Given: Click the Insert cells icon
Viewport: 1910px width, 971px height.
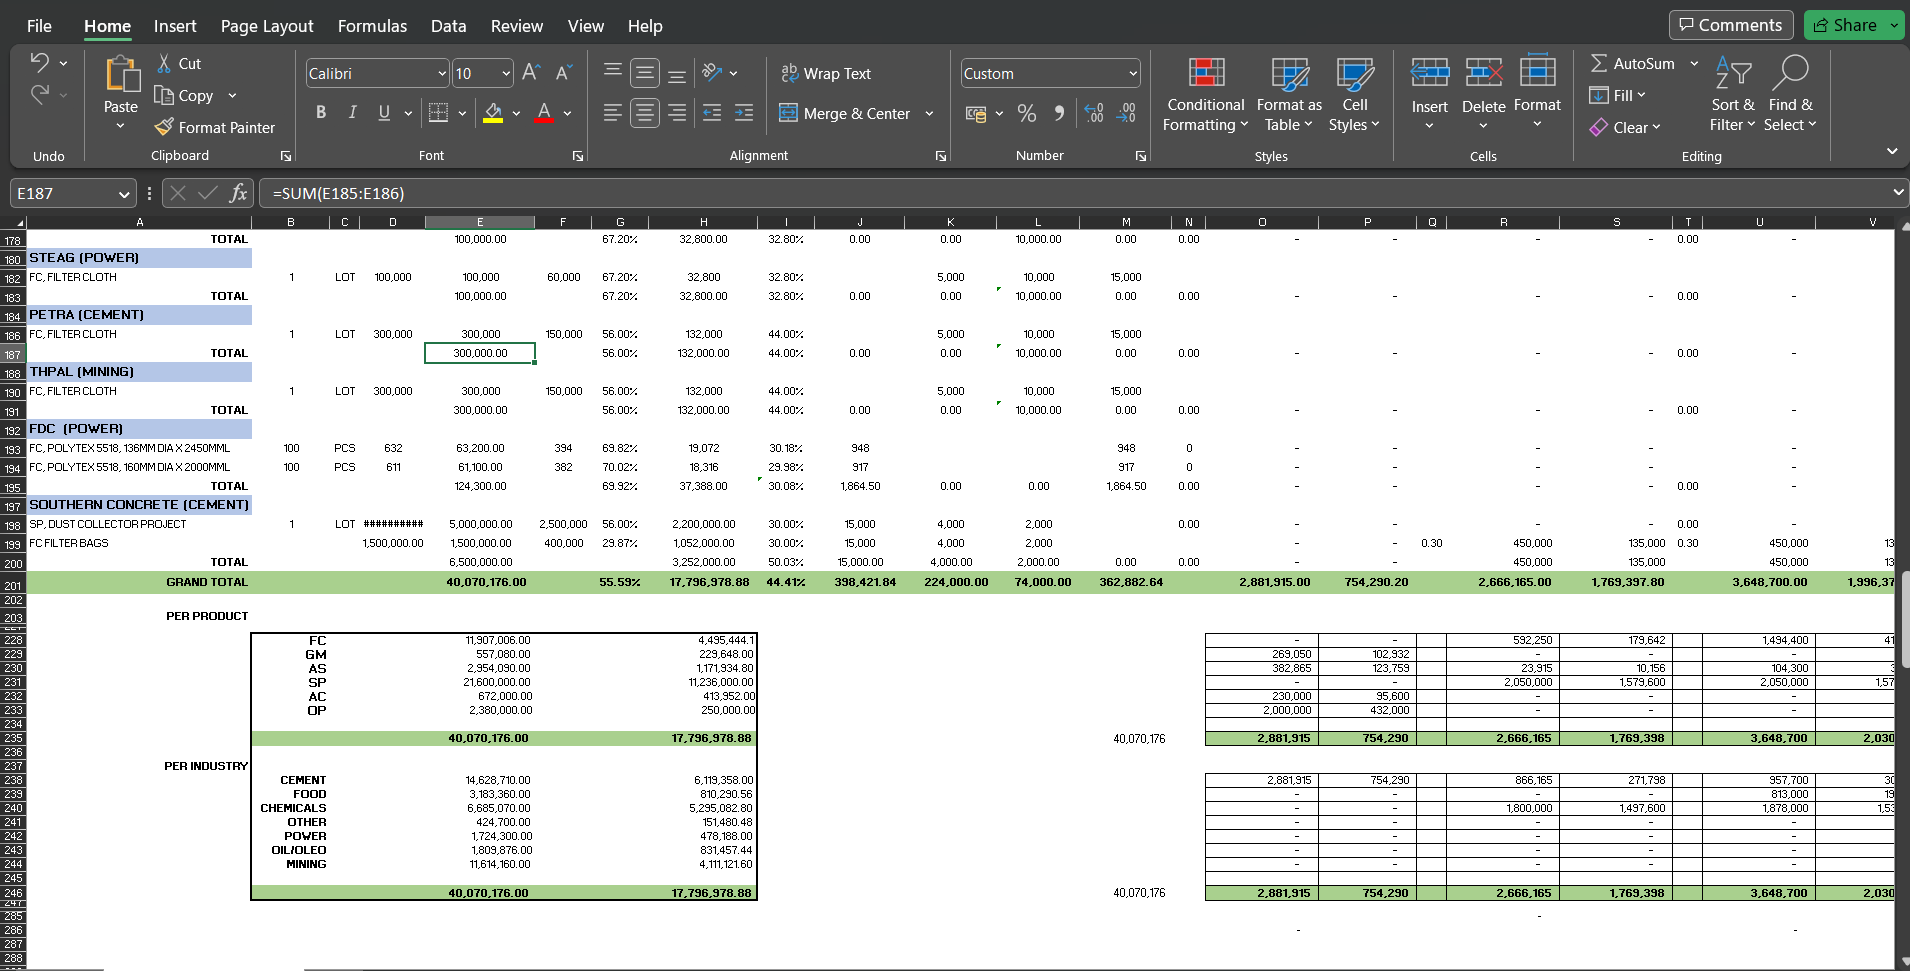Looking at the screenshot, I should [1430, 73].
